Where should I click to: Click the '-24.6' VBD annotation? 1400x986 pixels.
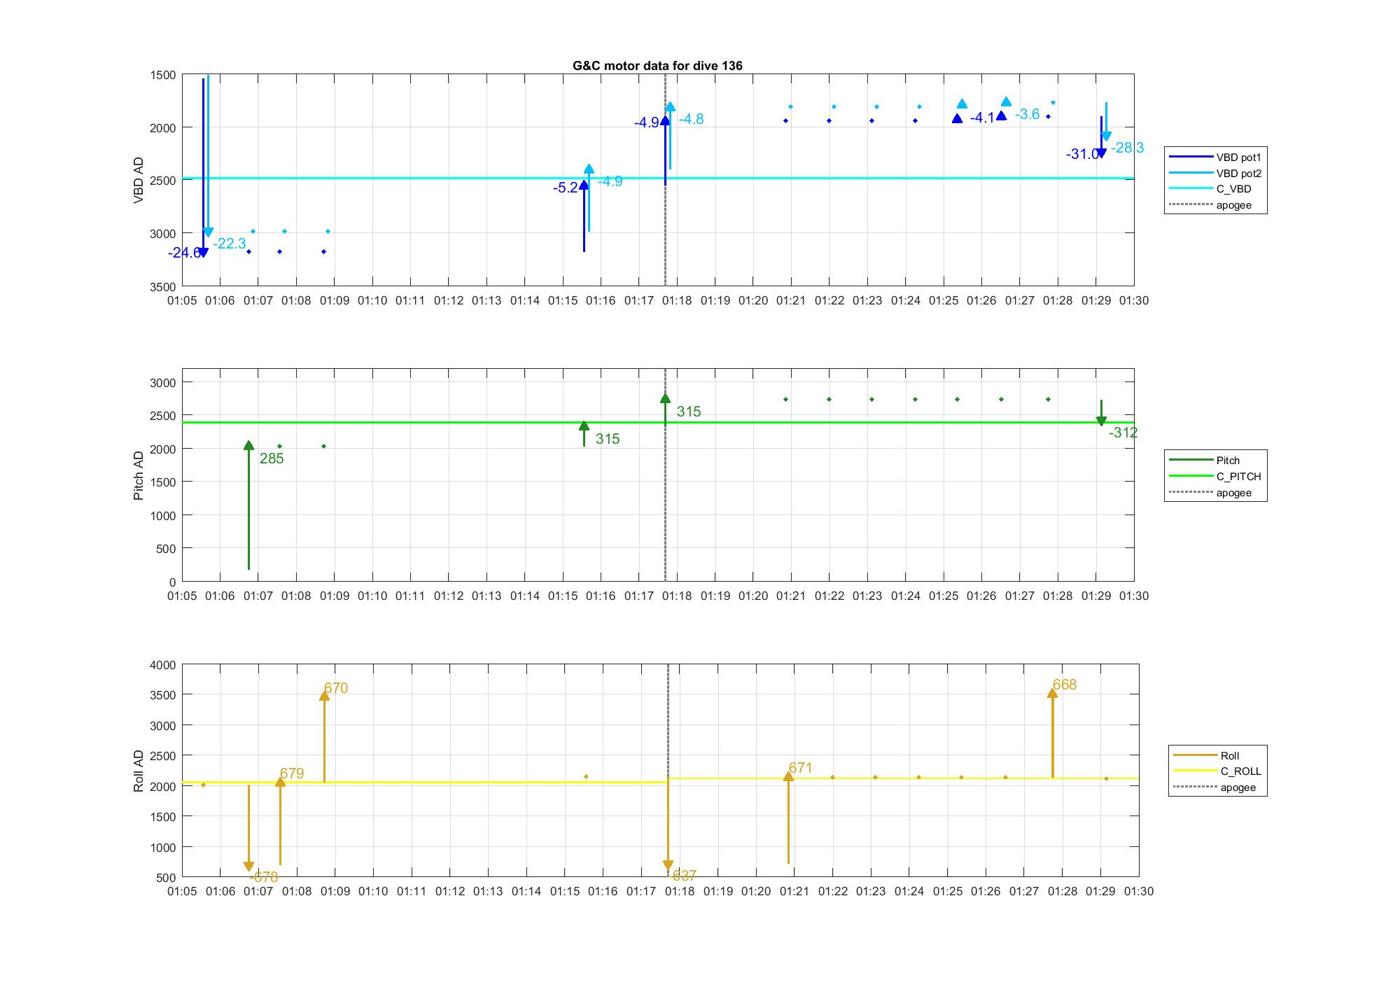click(184, 253)
